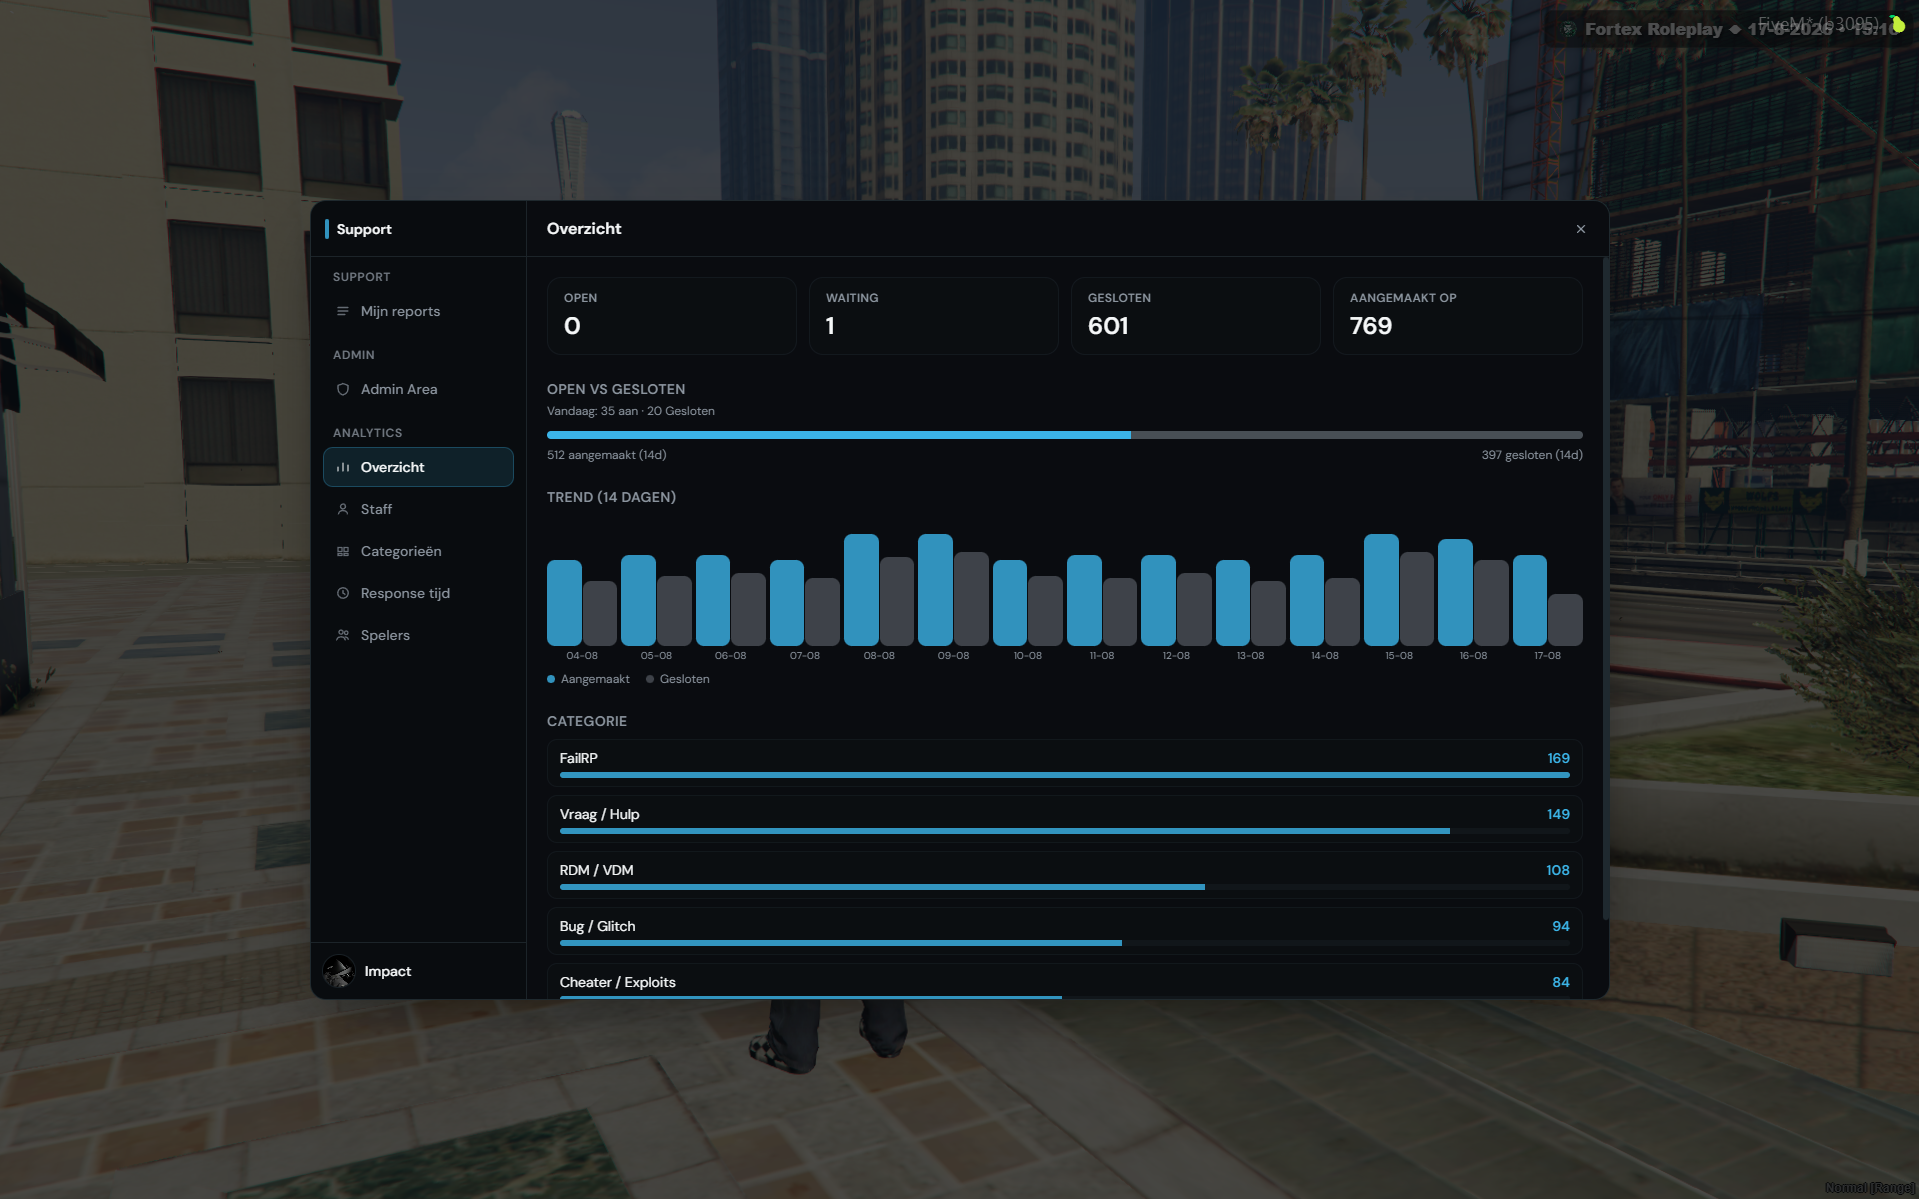The width and height of the screenshot is (1919, 1199).
Task: Click the Categorieën grid icon
Action: pos(343,551)
